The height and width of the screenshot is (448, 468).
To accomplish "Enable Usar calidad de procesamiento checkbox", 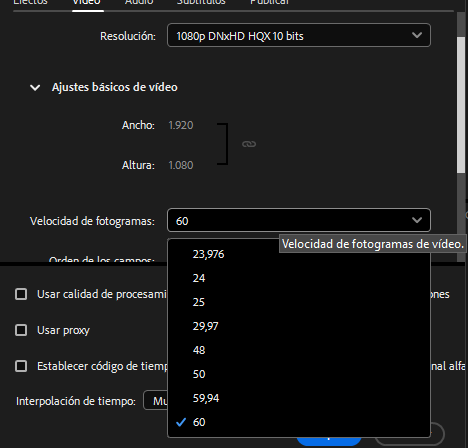I will pyautogui.click(x=21, y=294).
